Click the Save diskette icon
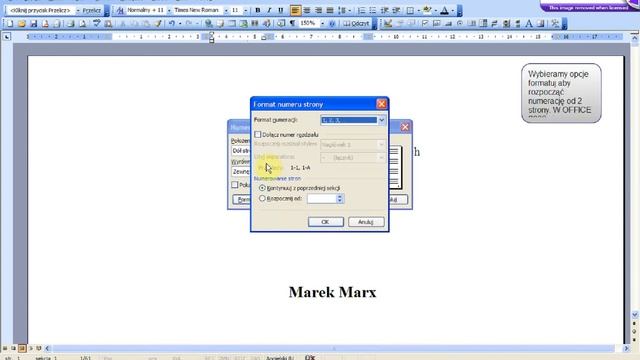Screen dimensions: 640x360 [x=33, y=24]
